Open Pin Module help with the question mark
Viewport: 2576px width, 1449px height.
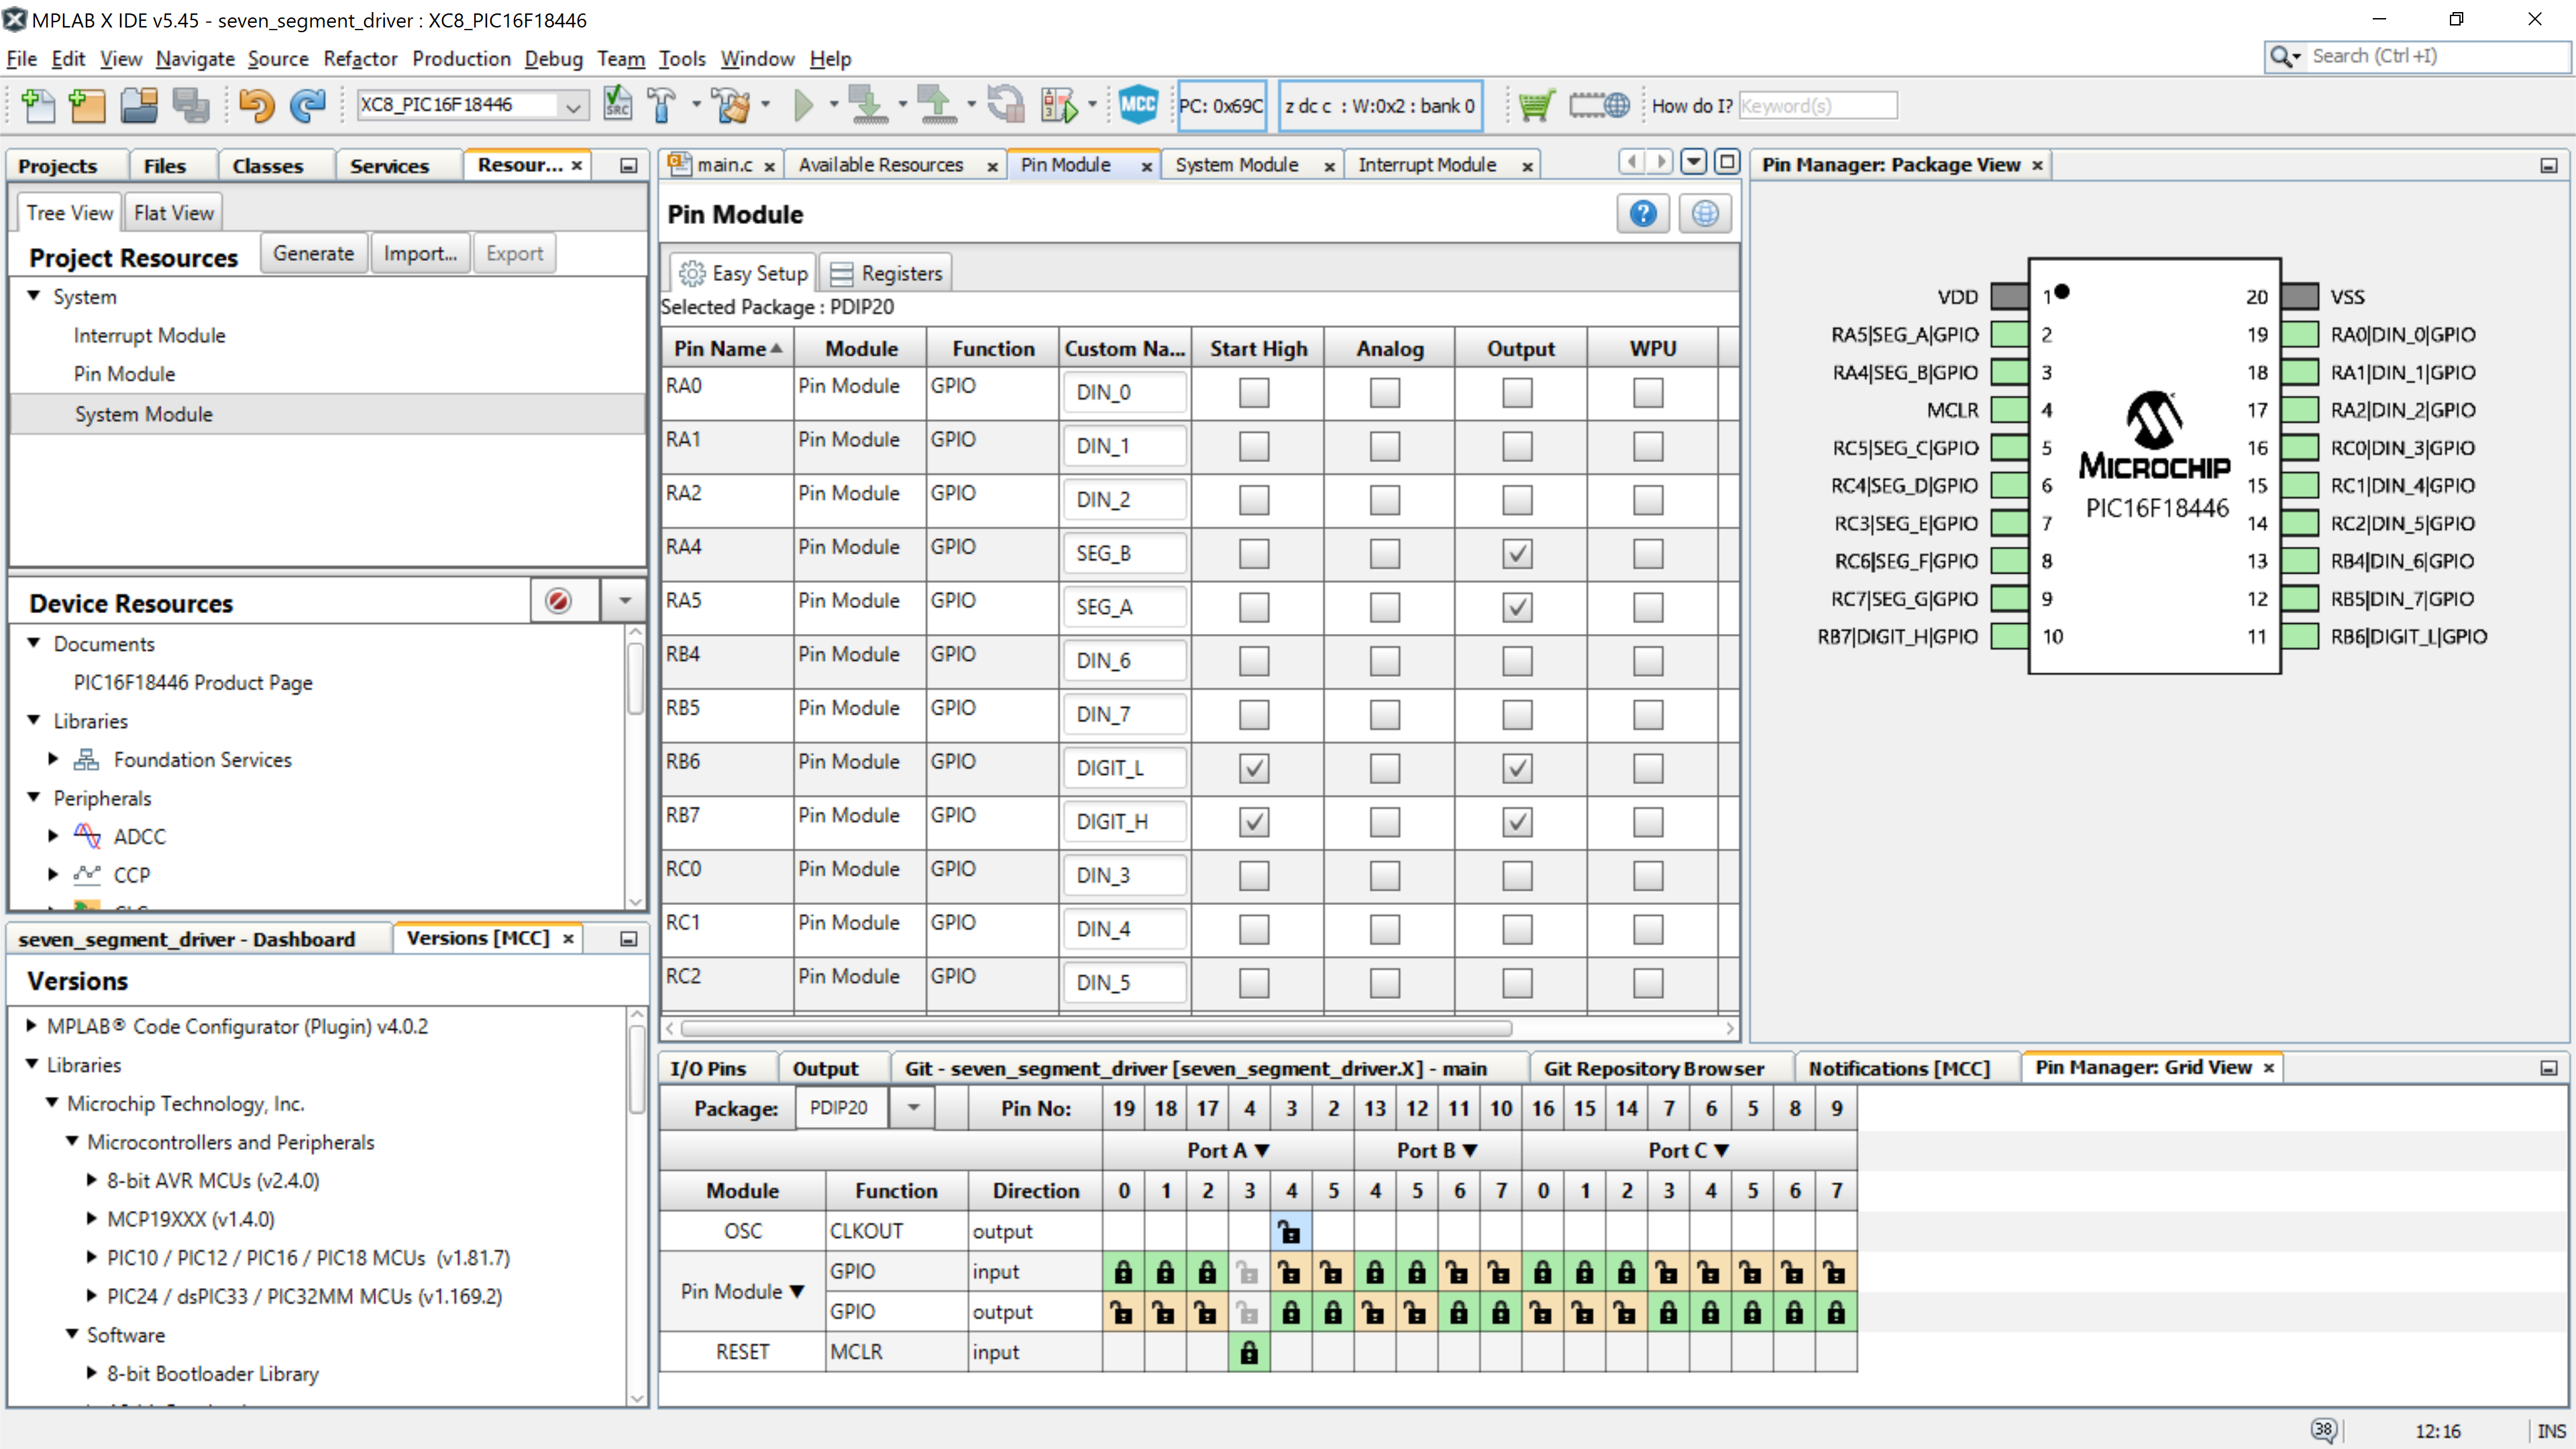click(1643, 214)
